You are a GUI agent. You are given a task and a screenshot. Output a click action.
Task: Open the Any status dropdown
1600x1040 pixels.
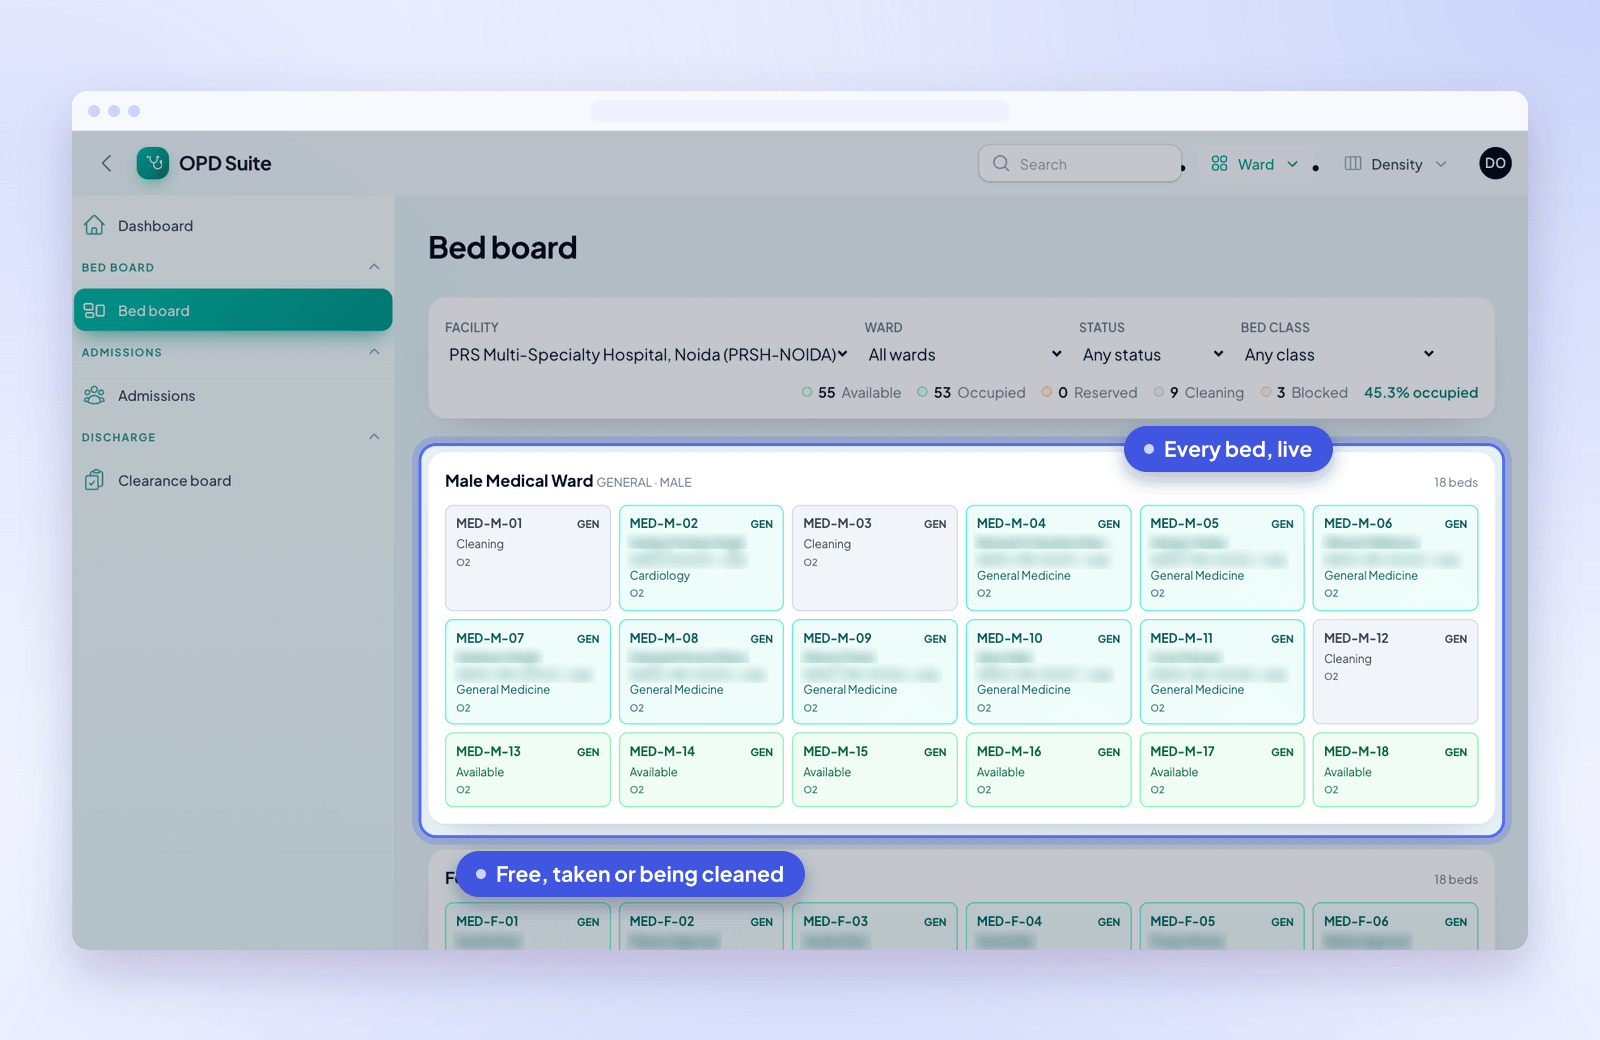[1152, 355]
